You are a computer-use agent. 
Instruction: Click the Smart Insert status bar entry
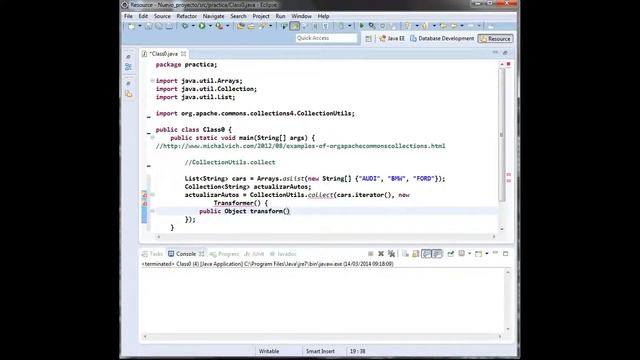[x=320, y=351]
